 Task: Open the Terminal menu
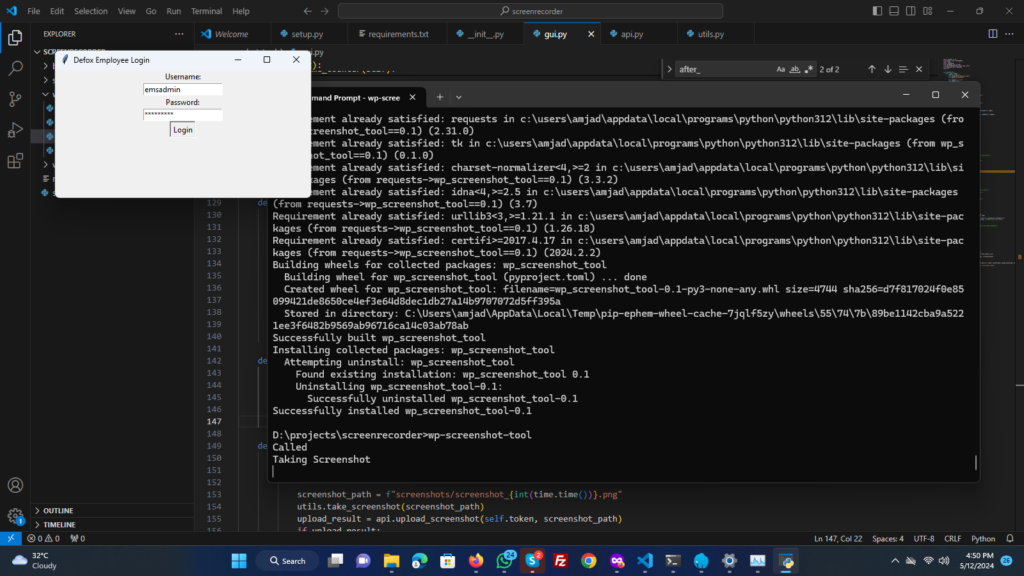[206, 11]
